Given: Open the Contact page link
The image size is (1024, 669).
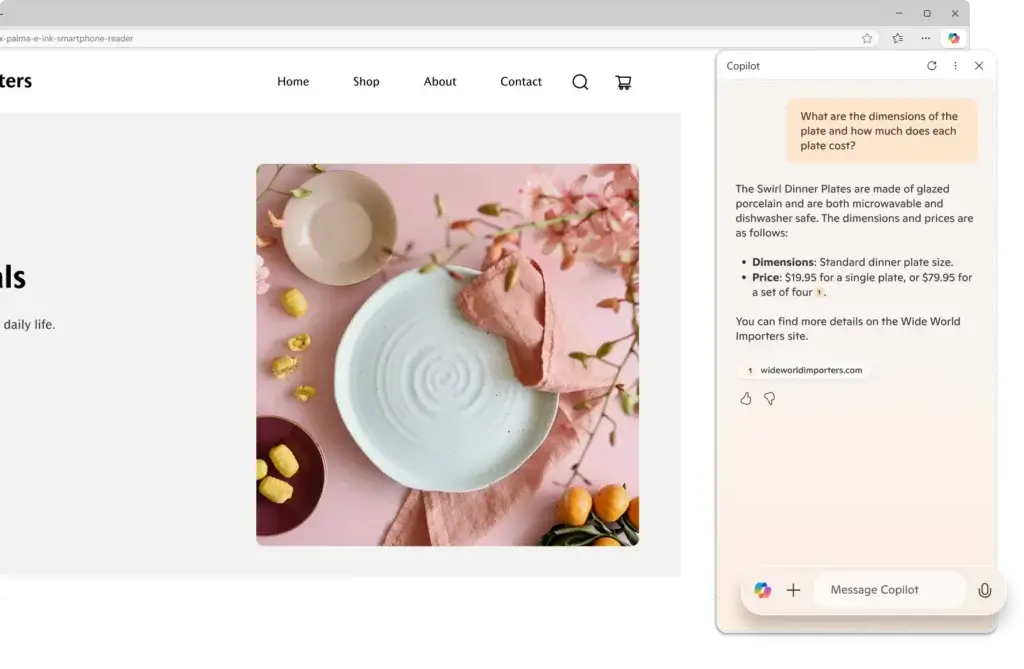Looking at the screenshot, I should click(x=521, y=82).
